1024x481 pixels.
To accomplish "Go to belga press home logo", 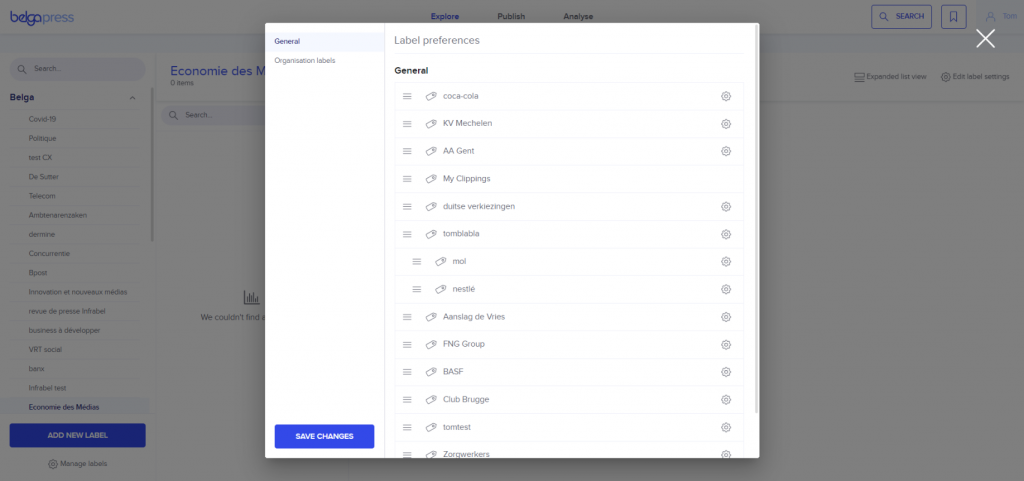I will pos(42,18).
